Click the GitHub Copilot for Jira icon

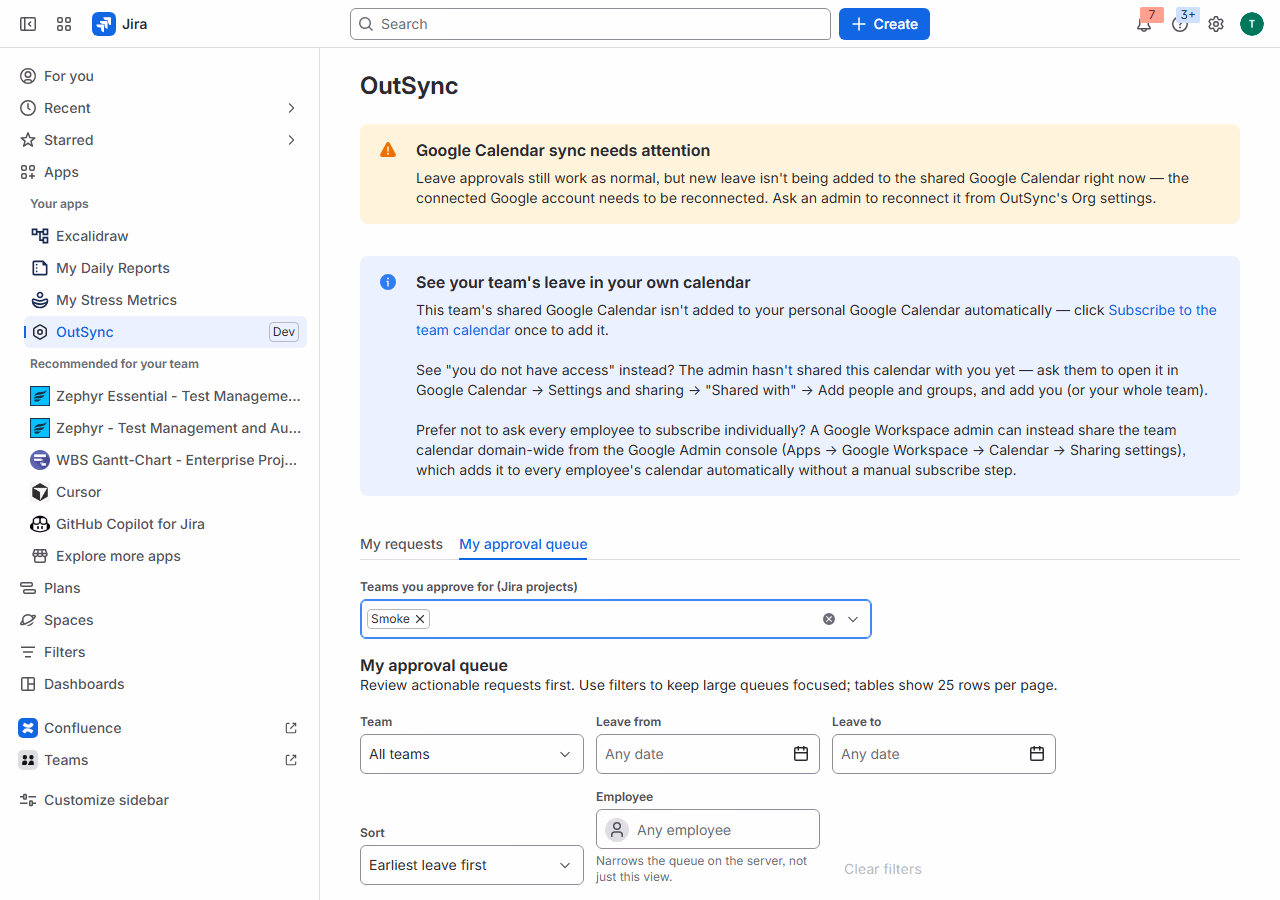click(40, 524)
